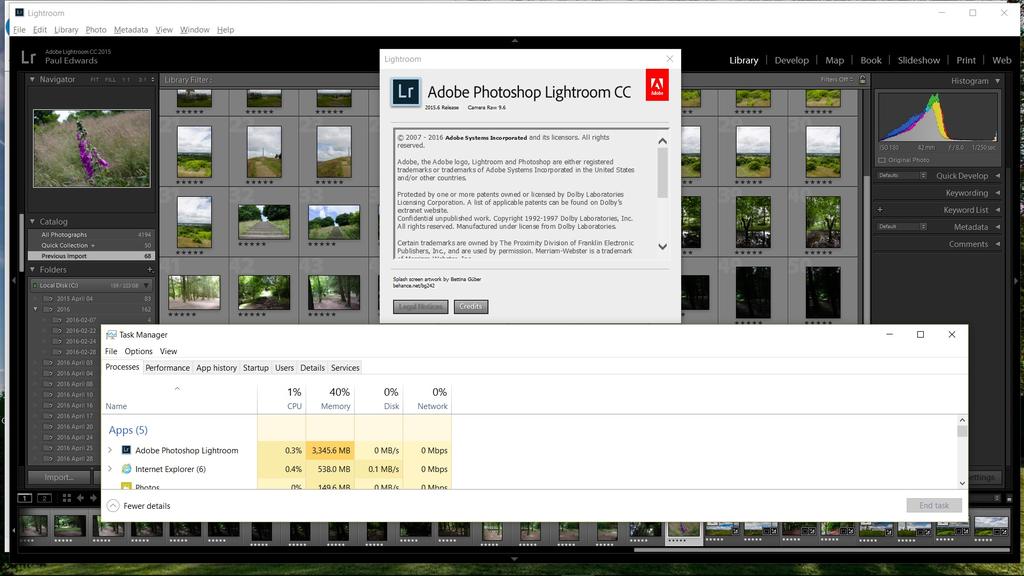Click the Lr logo in the About dialog
Screen dimensions: 1024x576
pos(405,91)
